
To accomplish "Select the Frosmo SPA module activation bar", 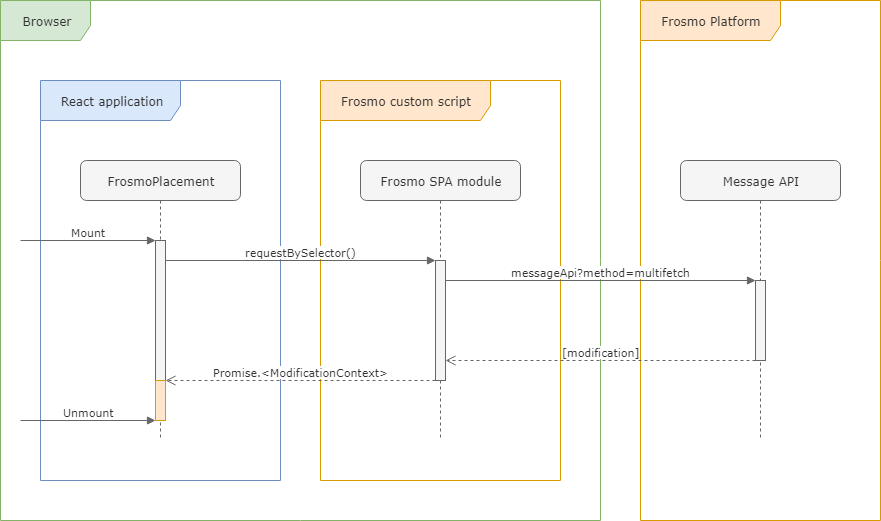I will [440, 320].
